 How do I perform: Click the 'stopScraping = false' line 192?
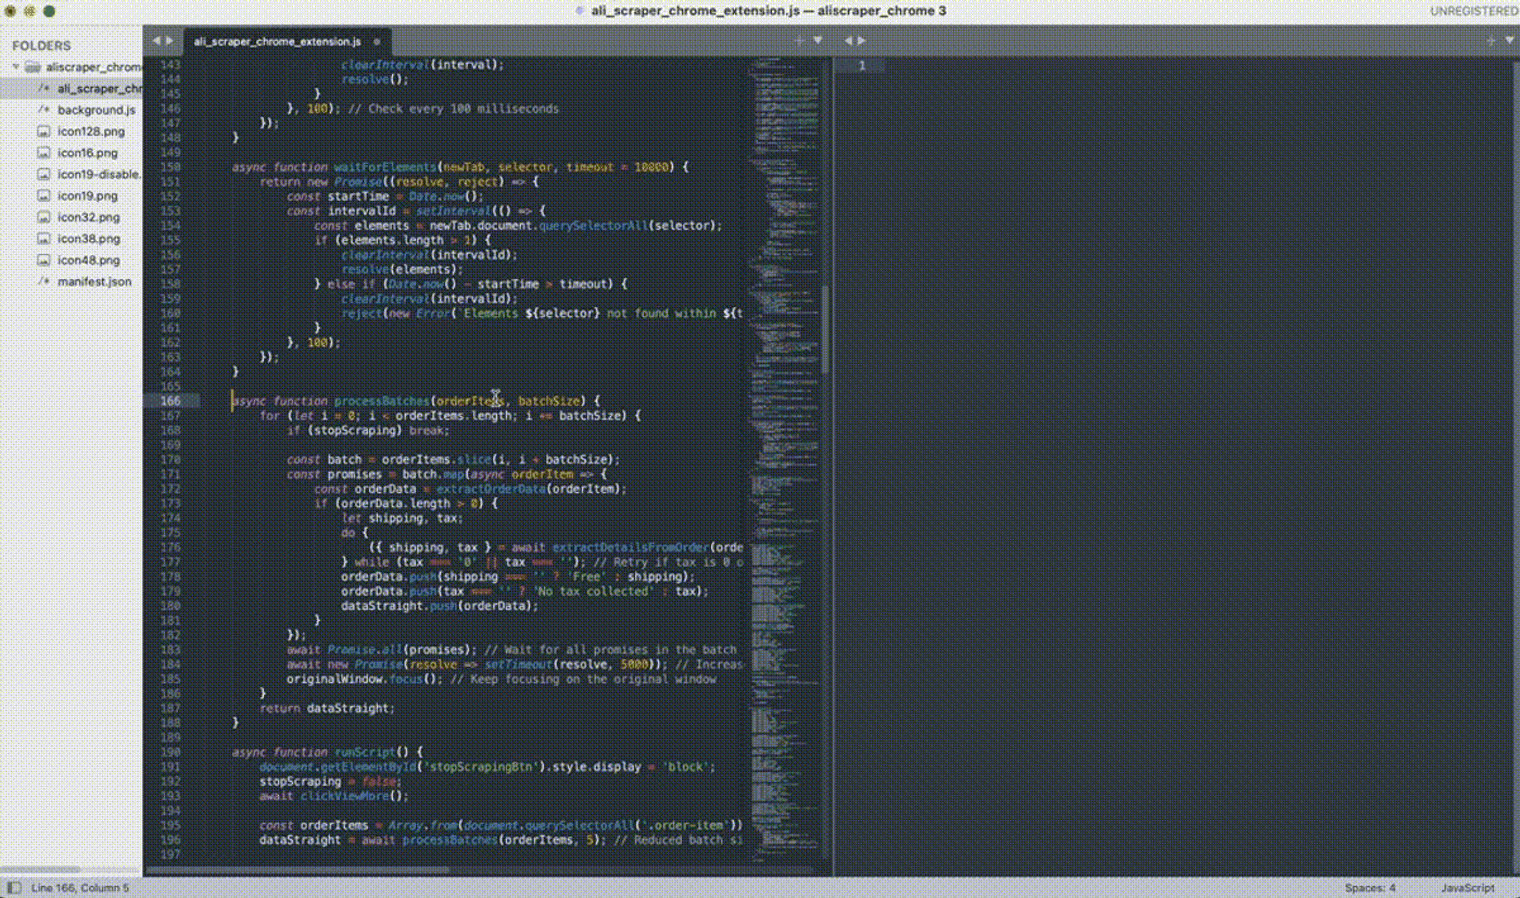330,782
